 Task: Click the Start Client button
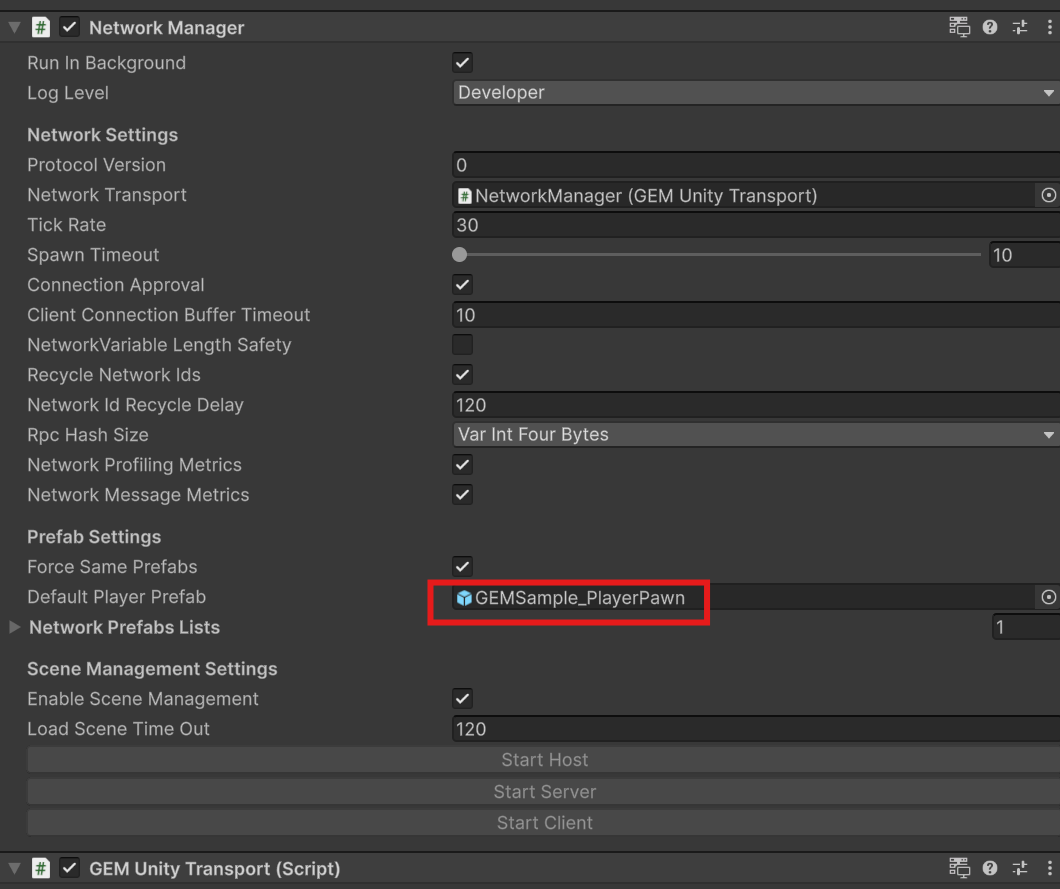click(x=544, y=823)
